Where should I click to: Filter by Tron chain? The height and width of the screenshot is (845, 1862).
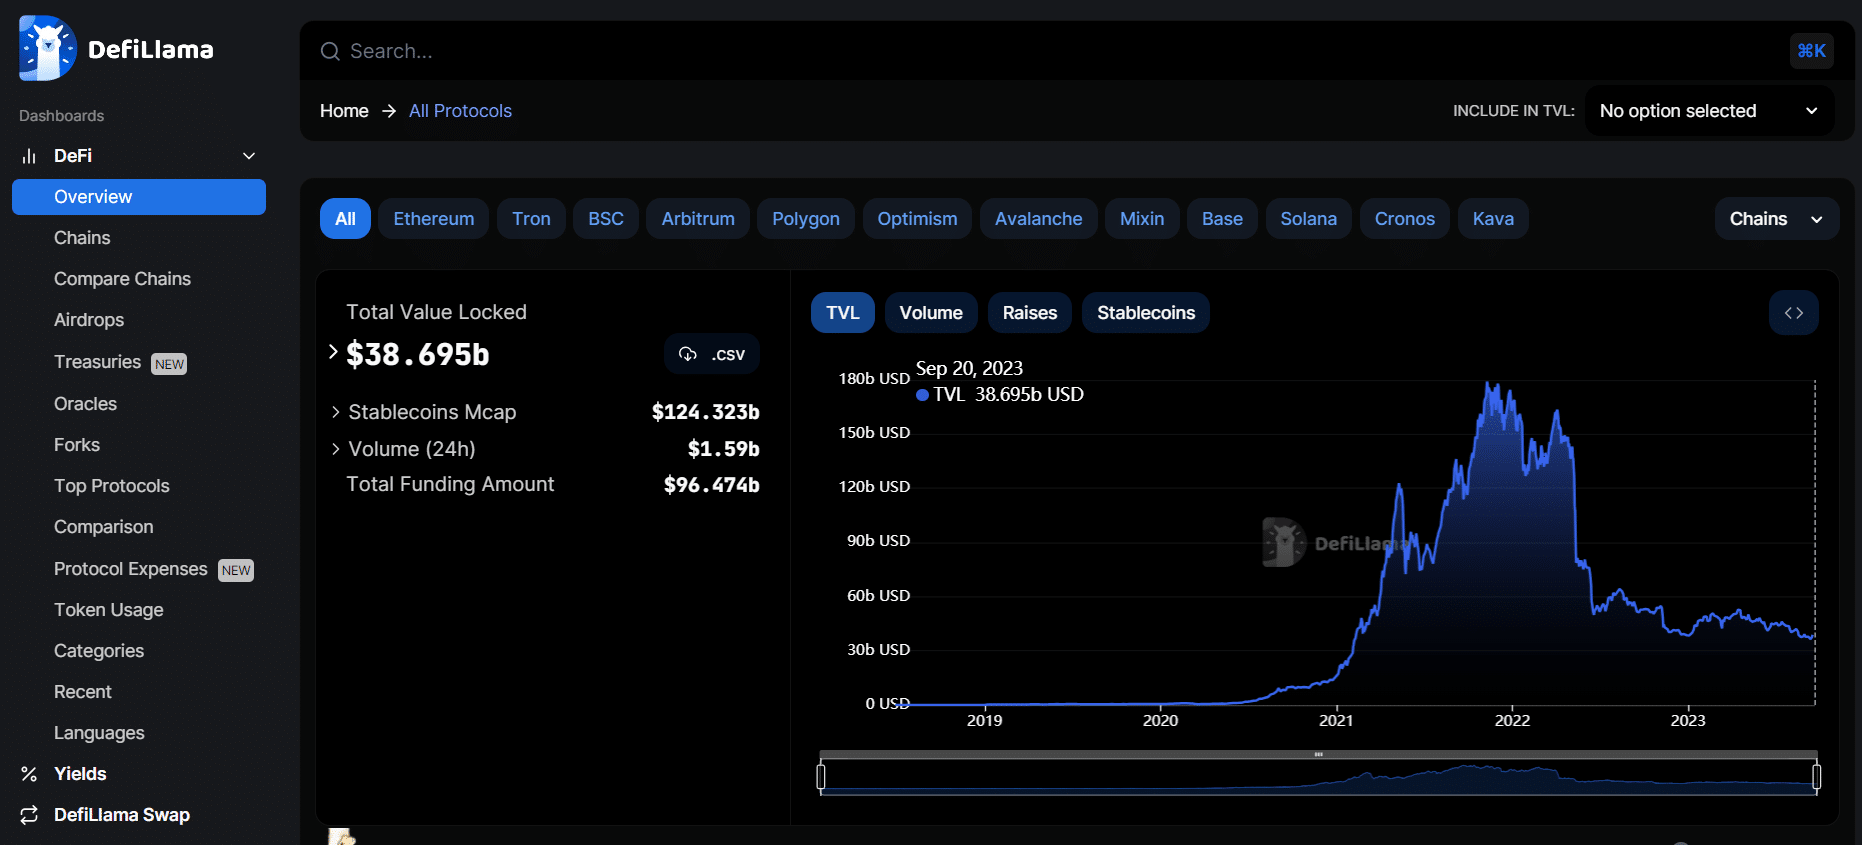click(531, 219)
